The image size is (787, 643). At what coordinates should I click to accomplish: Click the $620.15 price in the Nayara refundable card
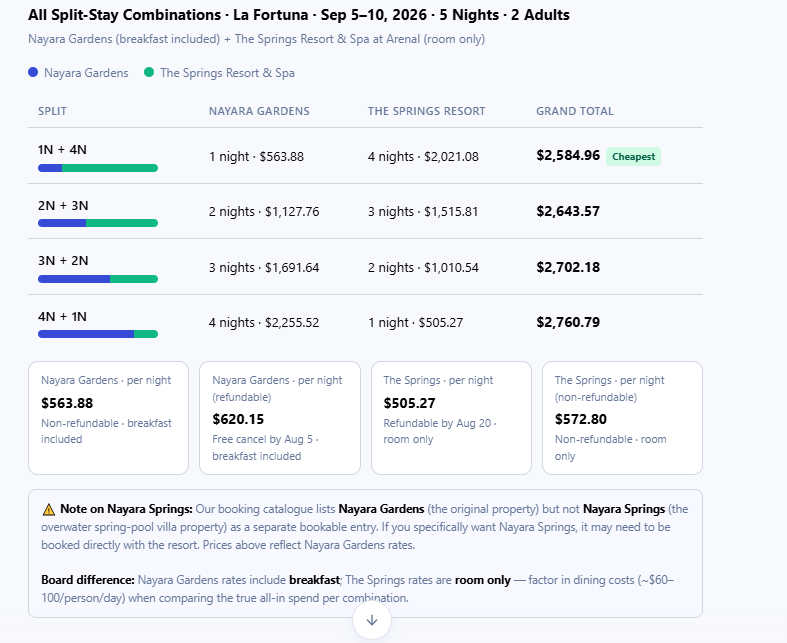pyautogui.click(x=238, y=419)
